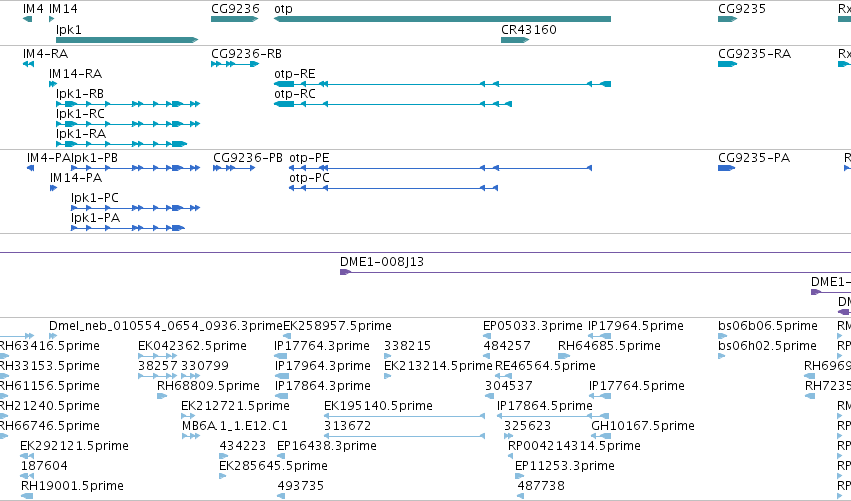The width and height of the screenshot is (851, 501).
Task: Select the CR43160 gene feature
Action: pos(515,40)
